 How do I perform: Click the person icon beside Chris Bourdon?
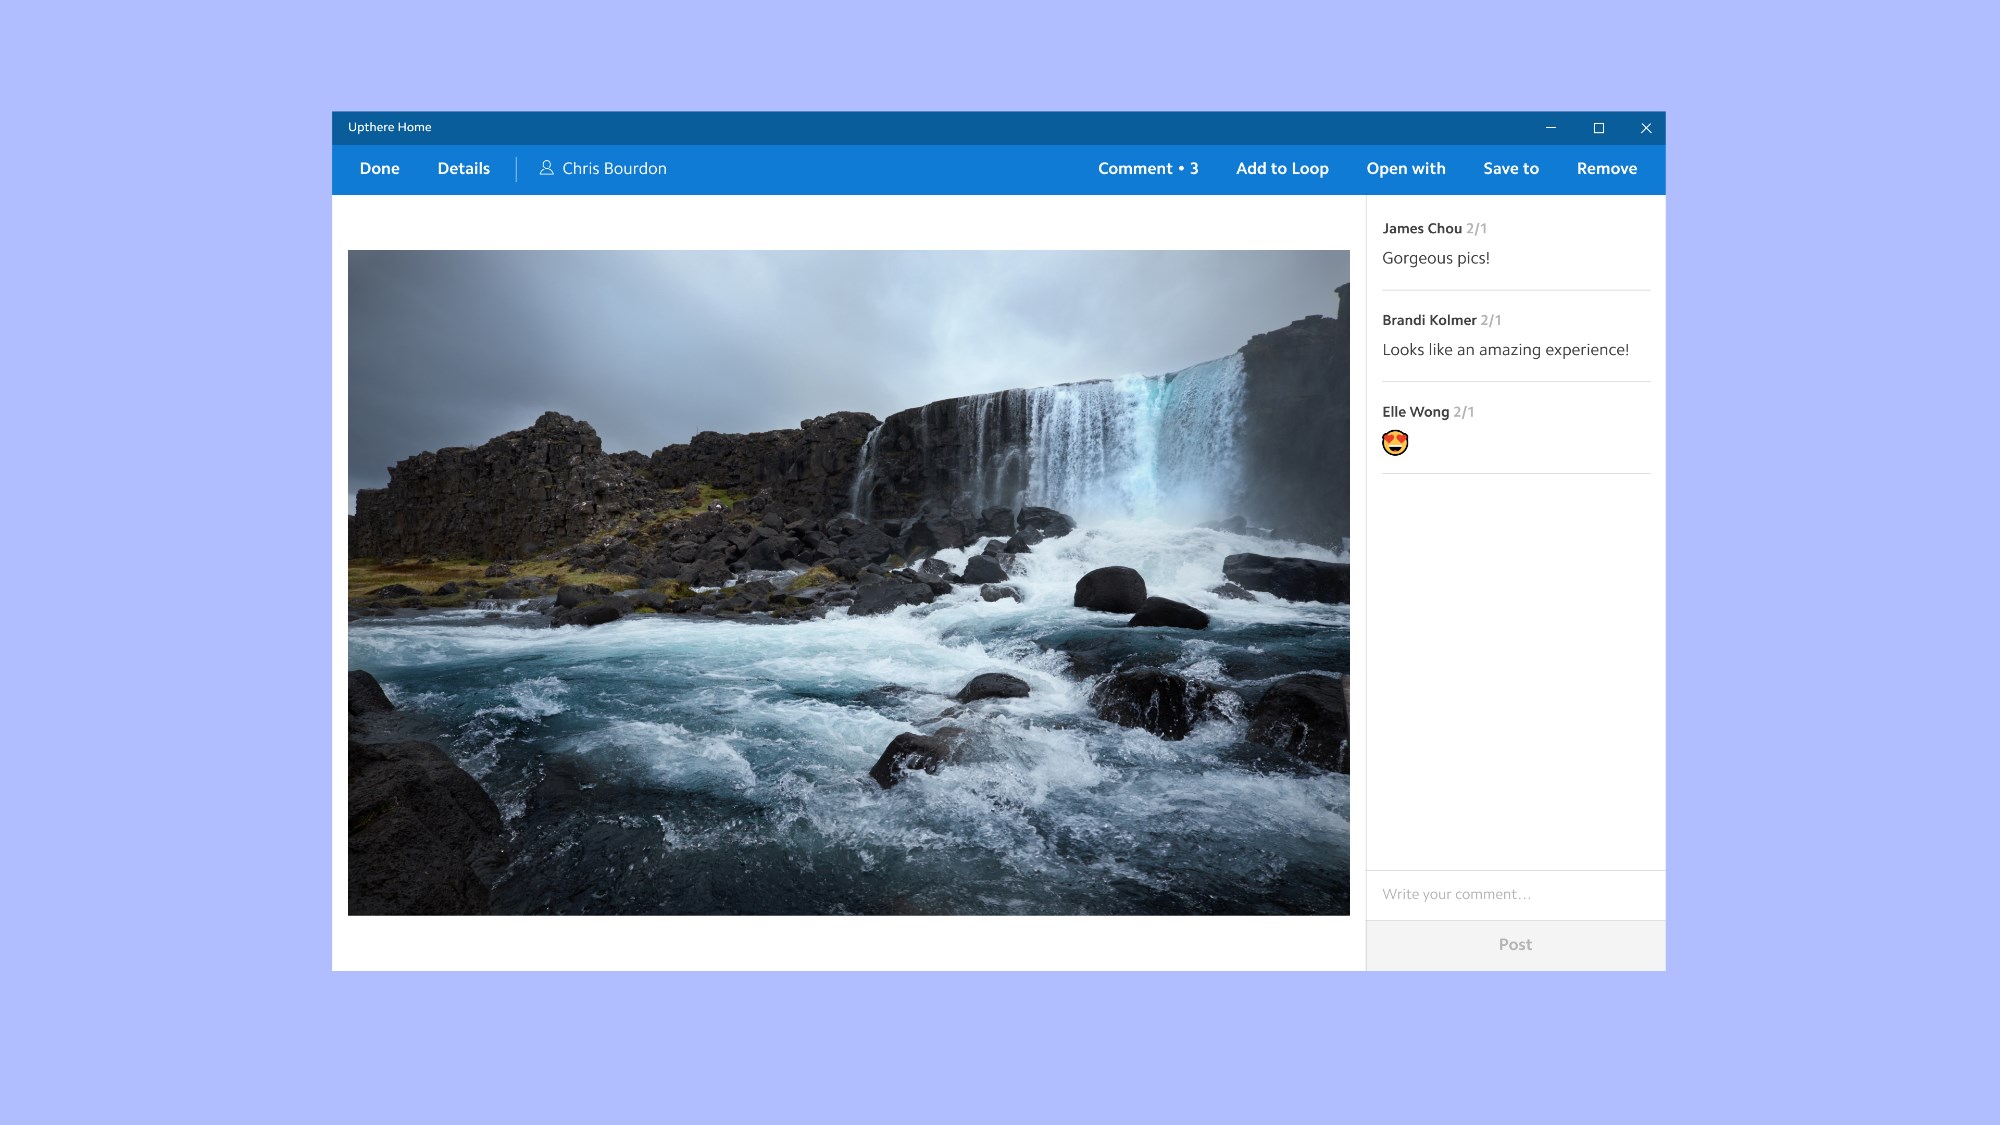coord(546,168)
